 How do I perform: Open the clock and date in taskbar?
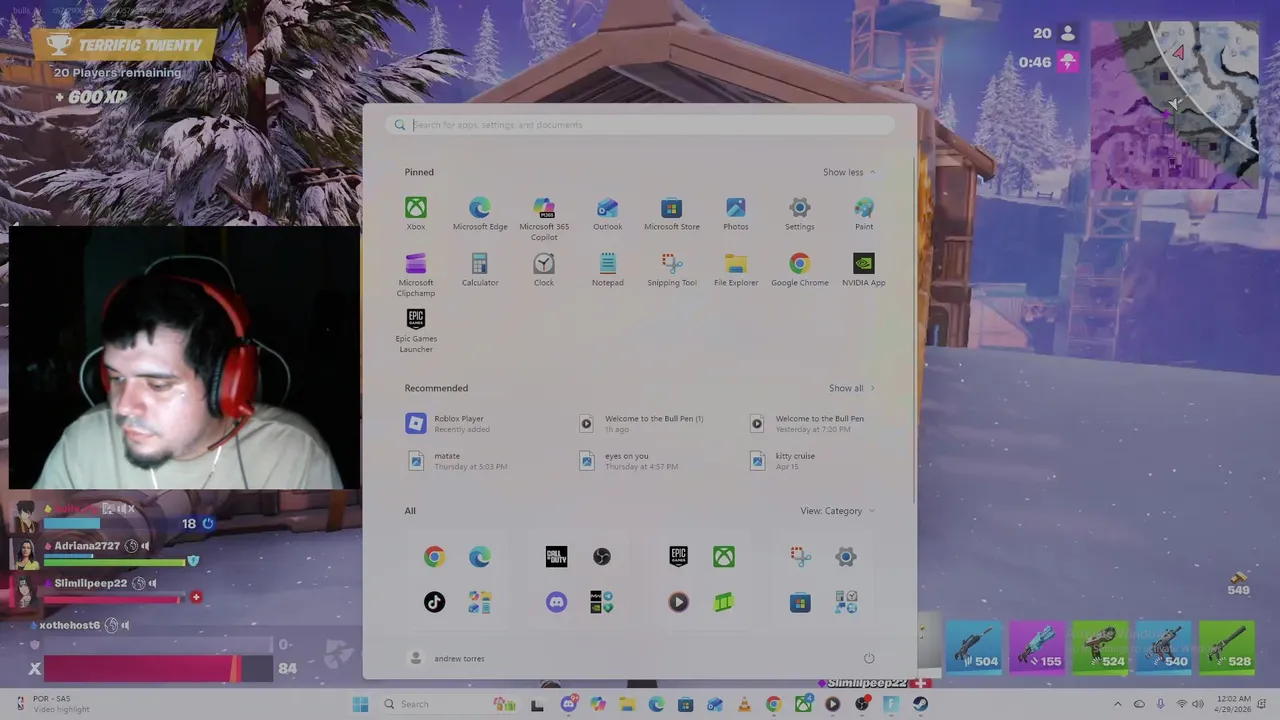tap(1235, 704)
